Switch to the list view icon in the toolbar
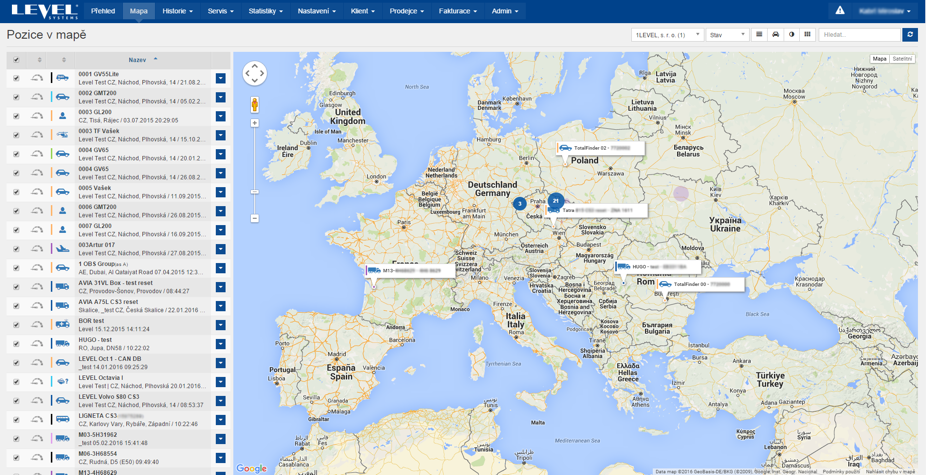 (760, 35)
